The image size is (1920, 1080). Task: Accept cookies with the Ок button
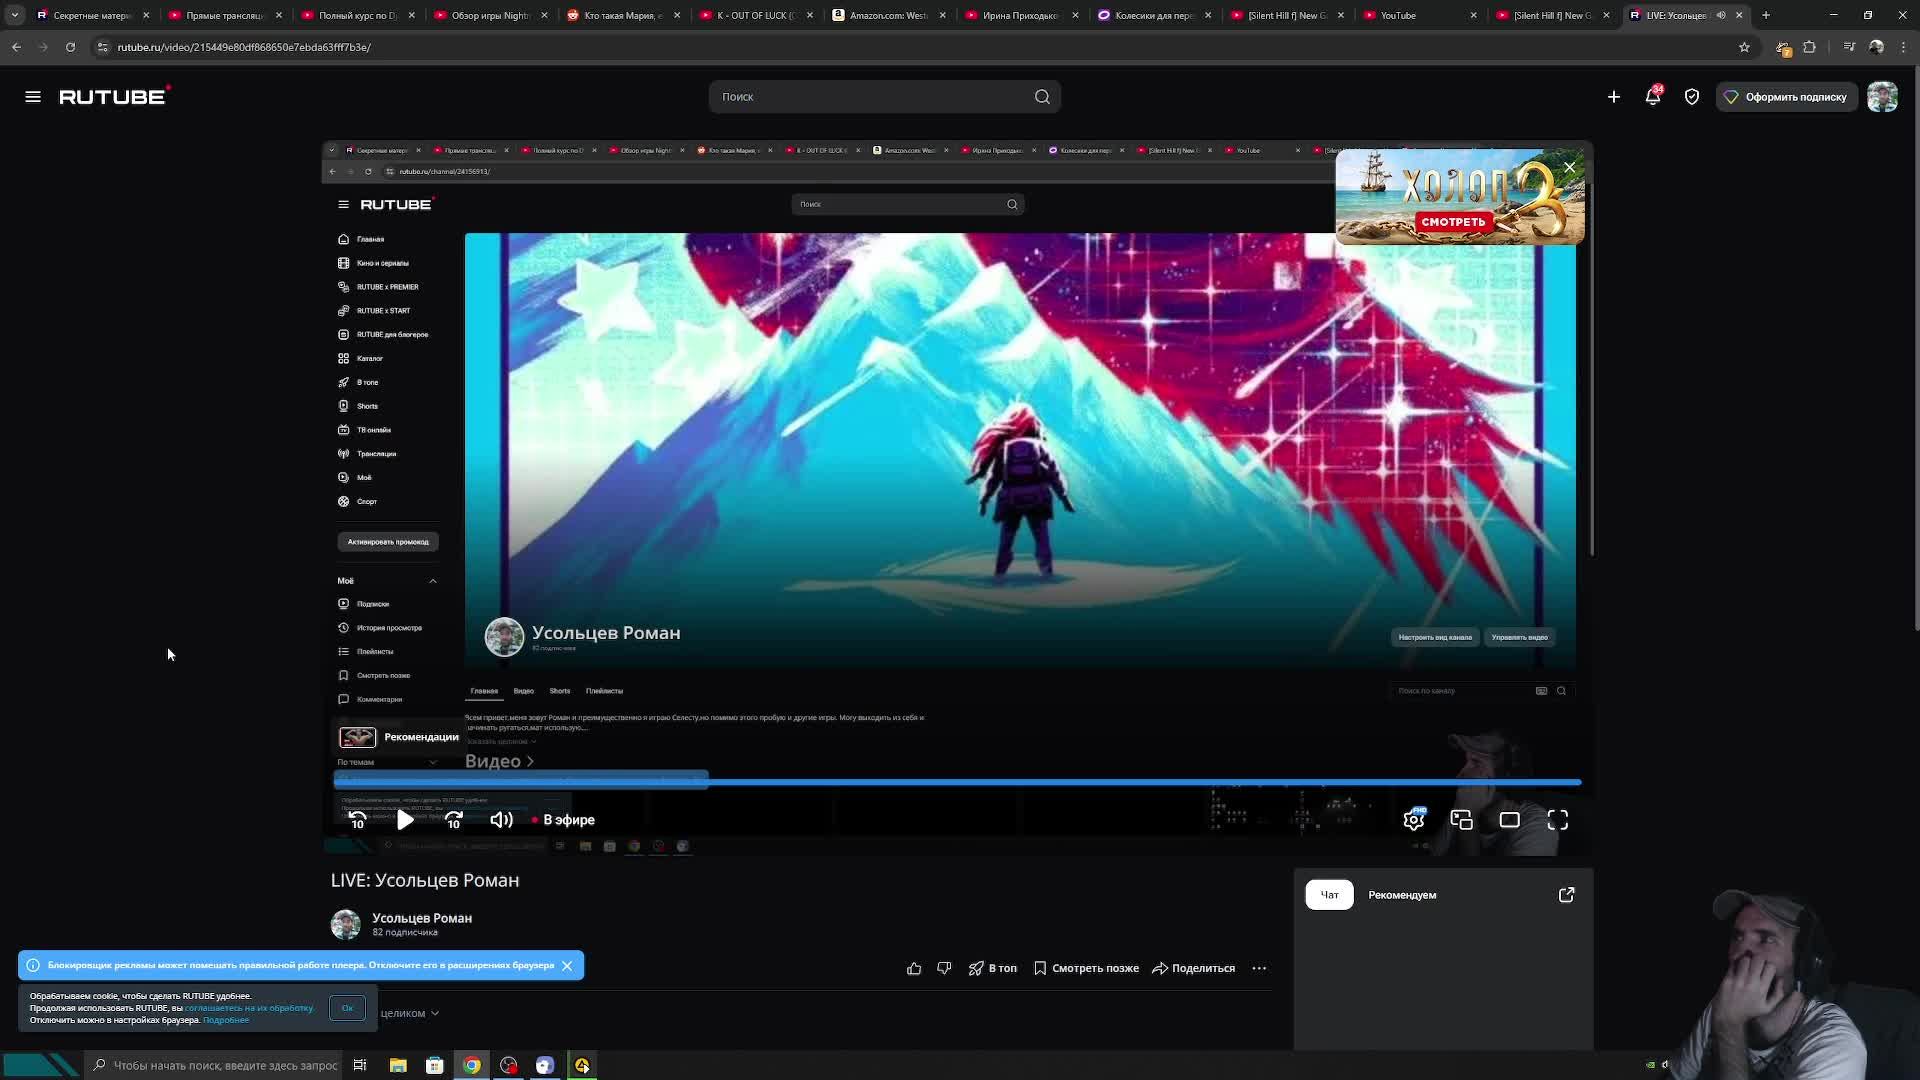(x=347, y=1008)
